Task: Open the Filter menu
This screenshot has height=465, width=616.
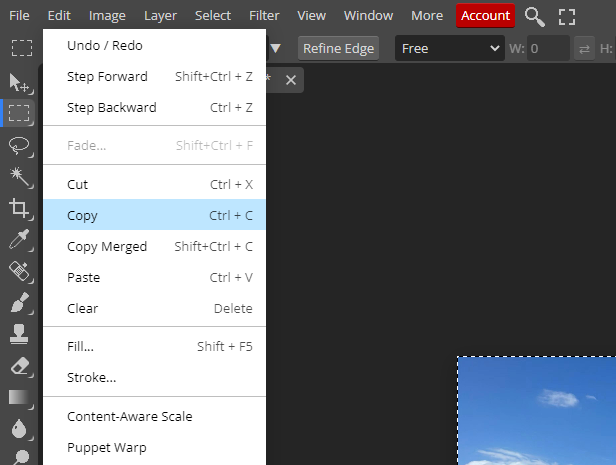Action: click(264, 16)
